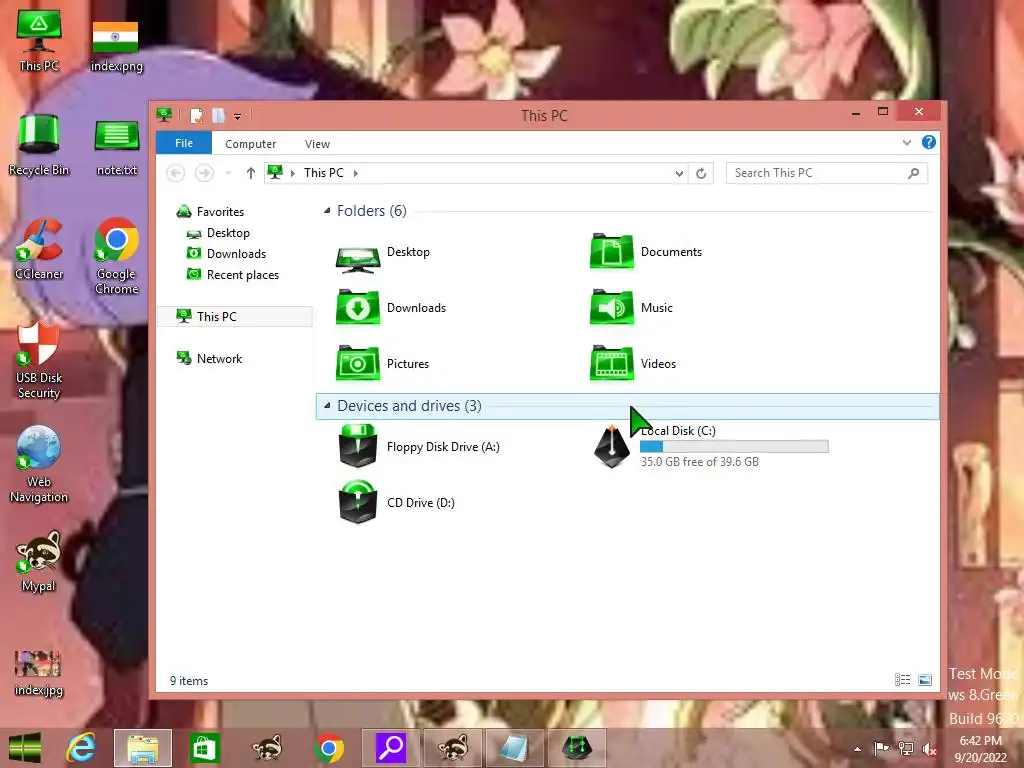1024x768 pixels.
Task: Select Downloads under Favorites
Action: coord(226,254)
